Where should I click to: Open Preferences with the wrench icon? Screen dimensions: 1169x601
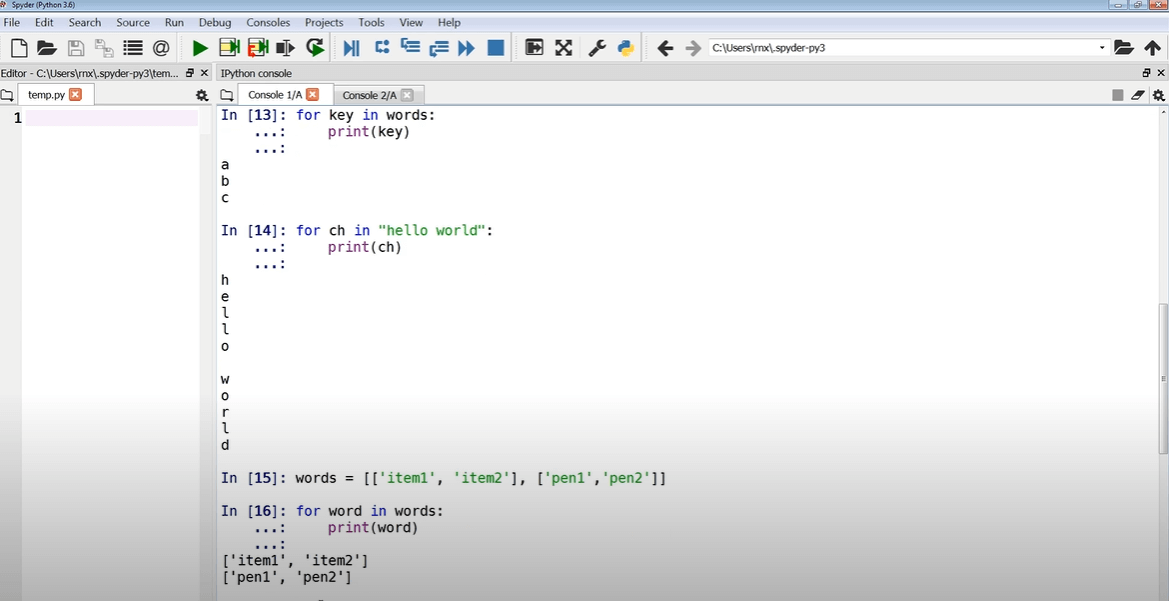(x=597, y=48)
